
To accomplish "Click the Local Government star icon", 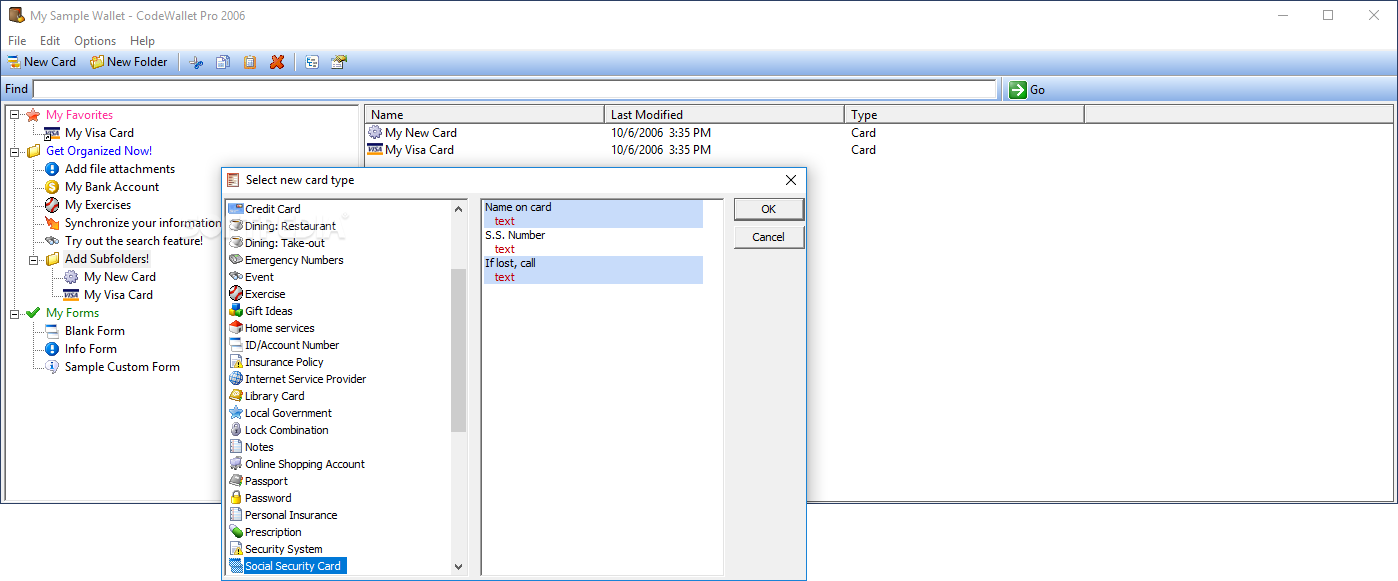I will (236, 413).
